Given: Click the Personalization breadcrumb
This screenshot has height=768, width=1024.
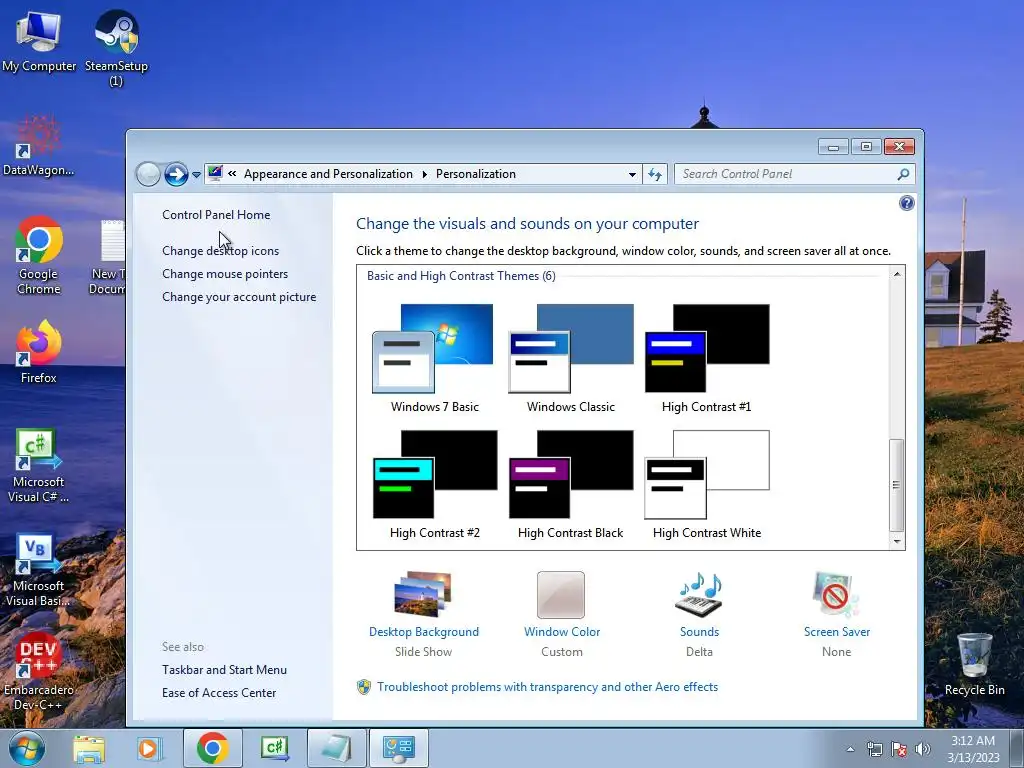Looking at the screenshot, I should [475, 174].
